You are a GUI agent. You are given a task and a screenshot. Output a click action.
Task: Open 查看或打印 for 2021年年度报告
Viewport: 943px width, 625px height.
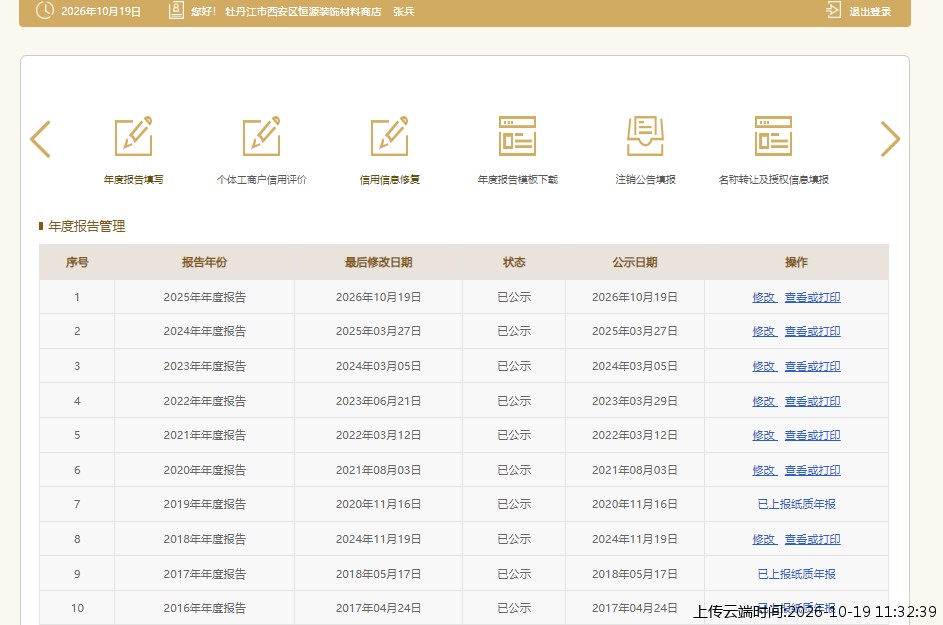point(812,436)
